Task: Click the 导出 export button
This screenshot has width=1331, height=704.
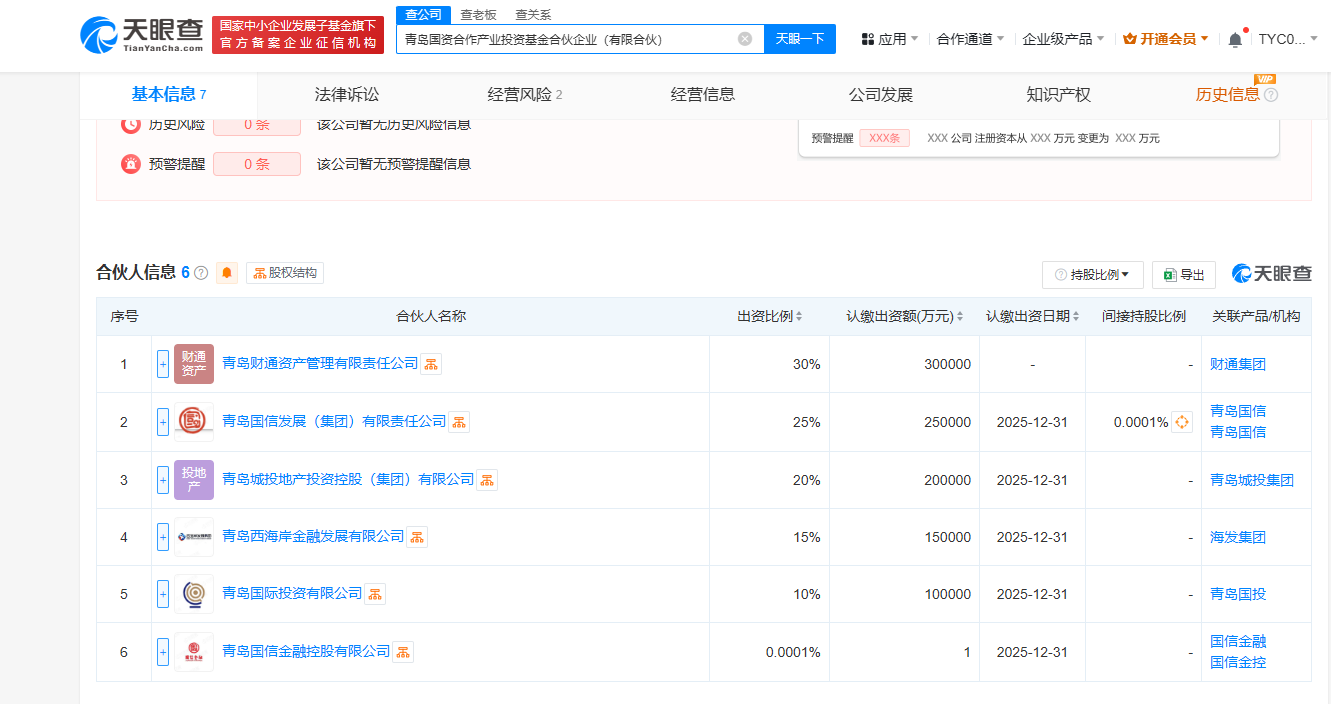Action: pyautogui.click(x=1184, y=274)
